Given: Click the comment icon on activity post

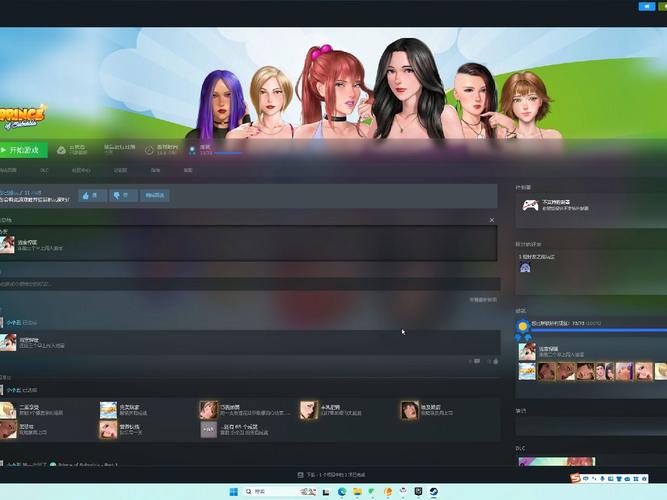Looking at the screenshot, I should (x=478, y=361).
